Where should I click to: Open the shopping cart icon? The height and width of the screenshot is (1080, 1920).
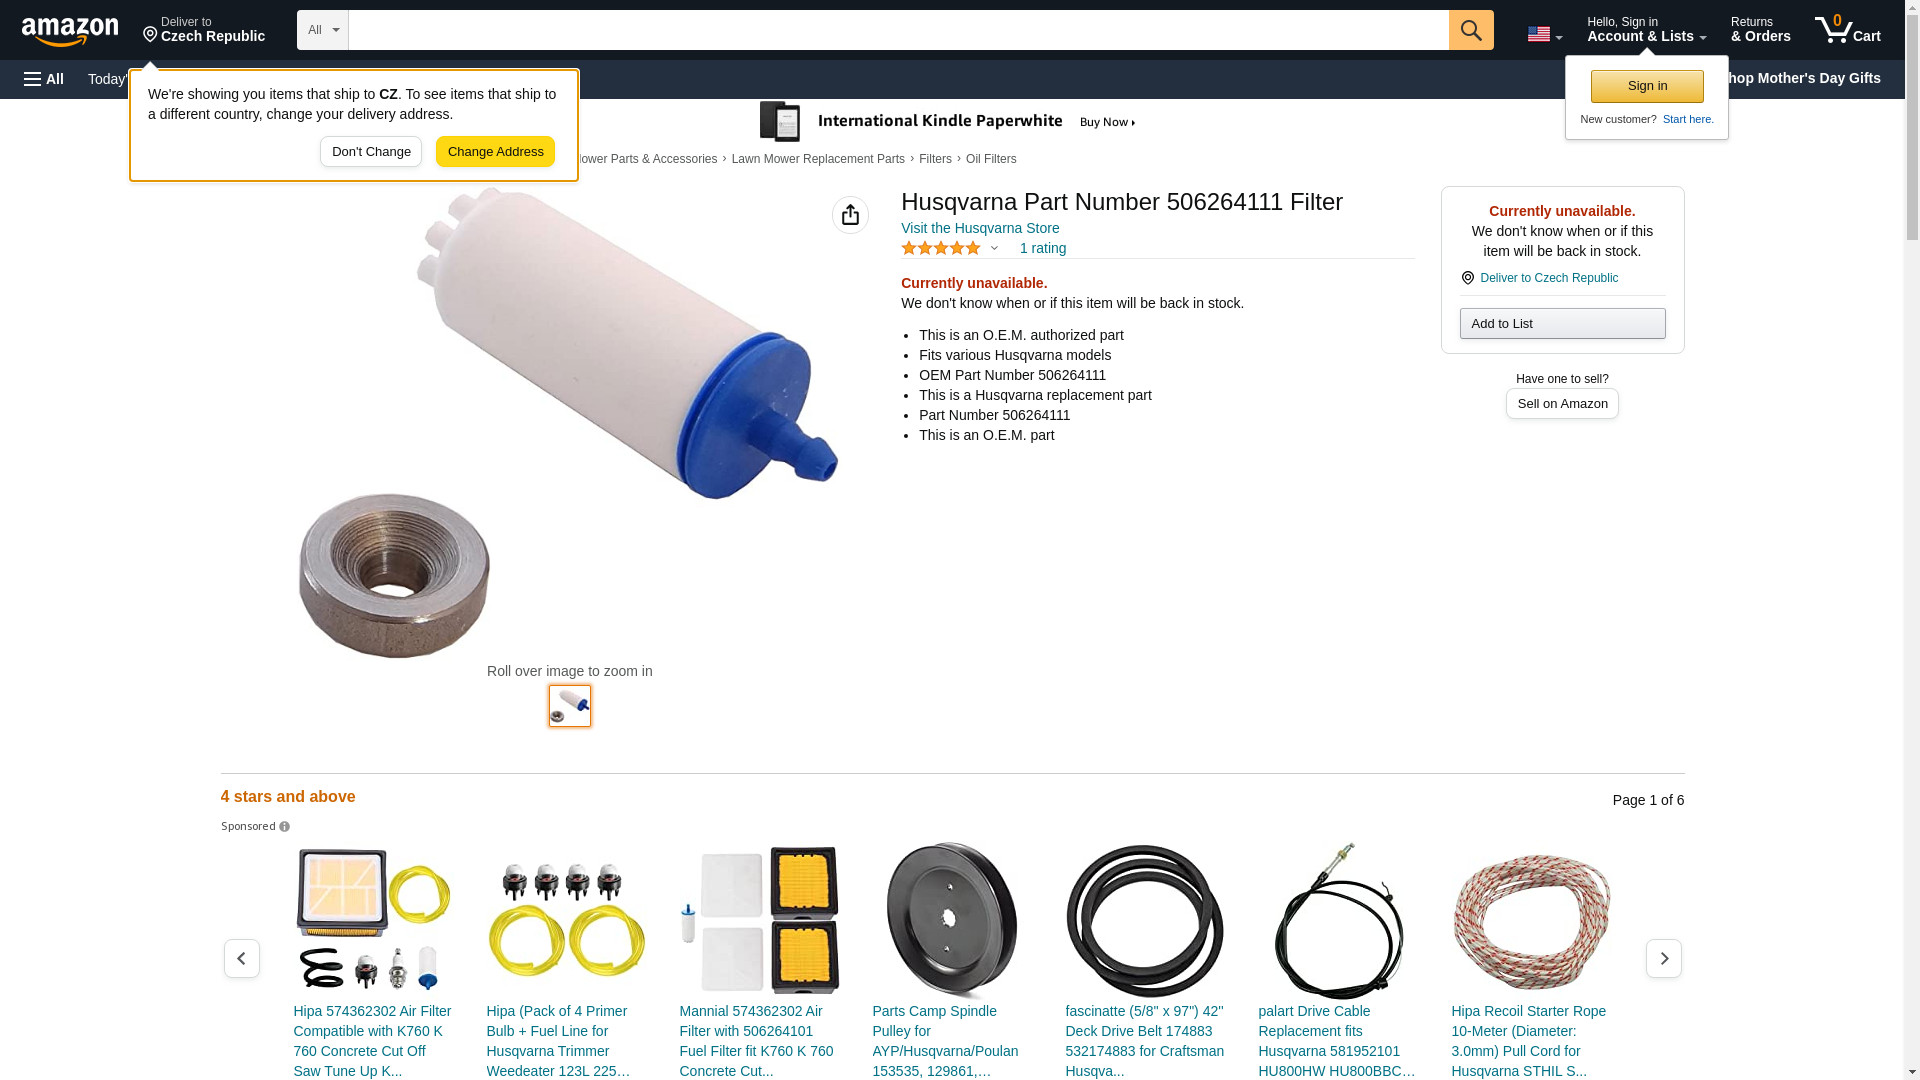point(1847,30)
